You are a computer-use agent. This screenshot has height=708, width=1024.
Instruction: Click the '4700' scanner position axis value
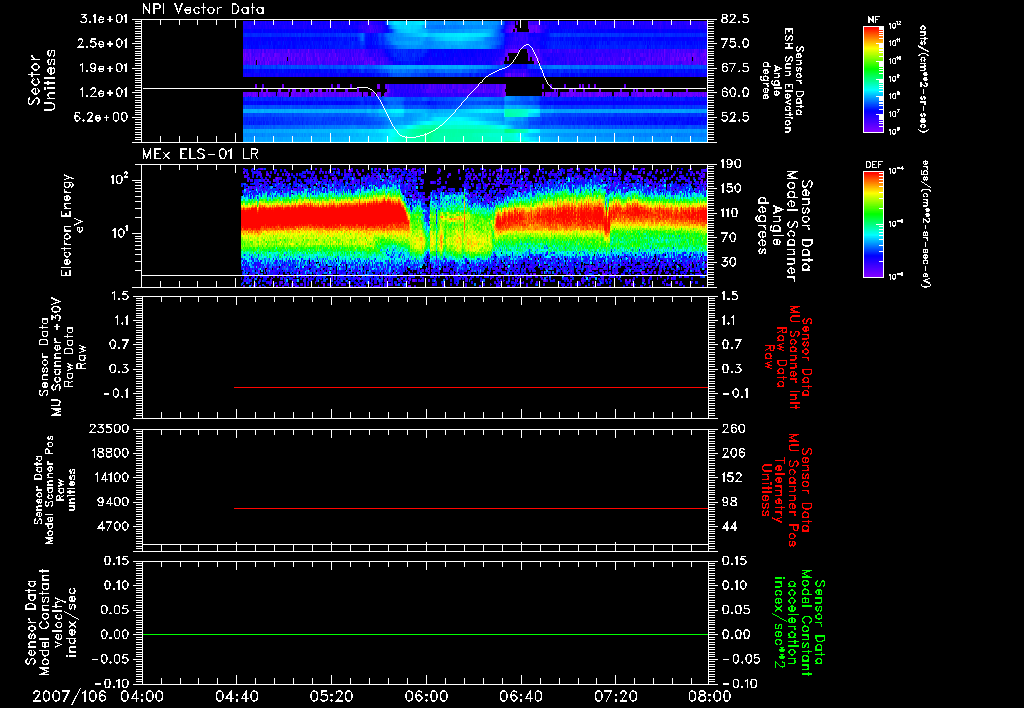113,526
